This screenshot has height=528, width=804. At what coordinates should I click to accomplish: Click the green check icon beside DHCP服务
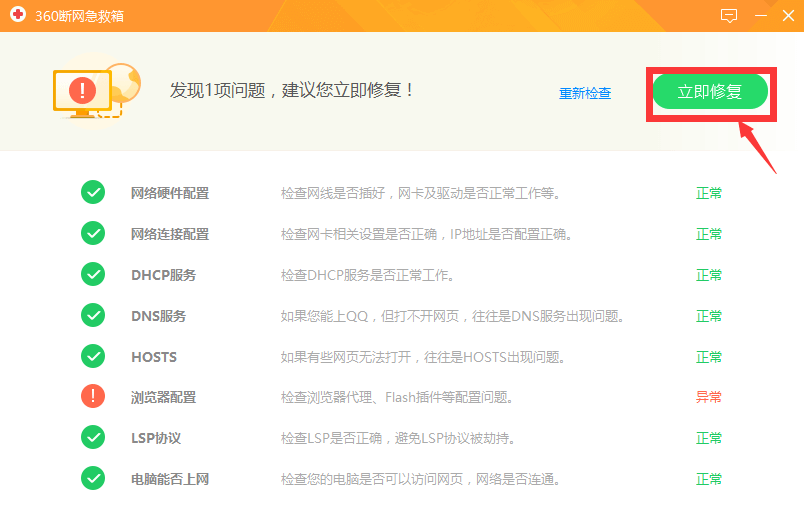(93, 275)
